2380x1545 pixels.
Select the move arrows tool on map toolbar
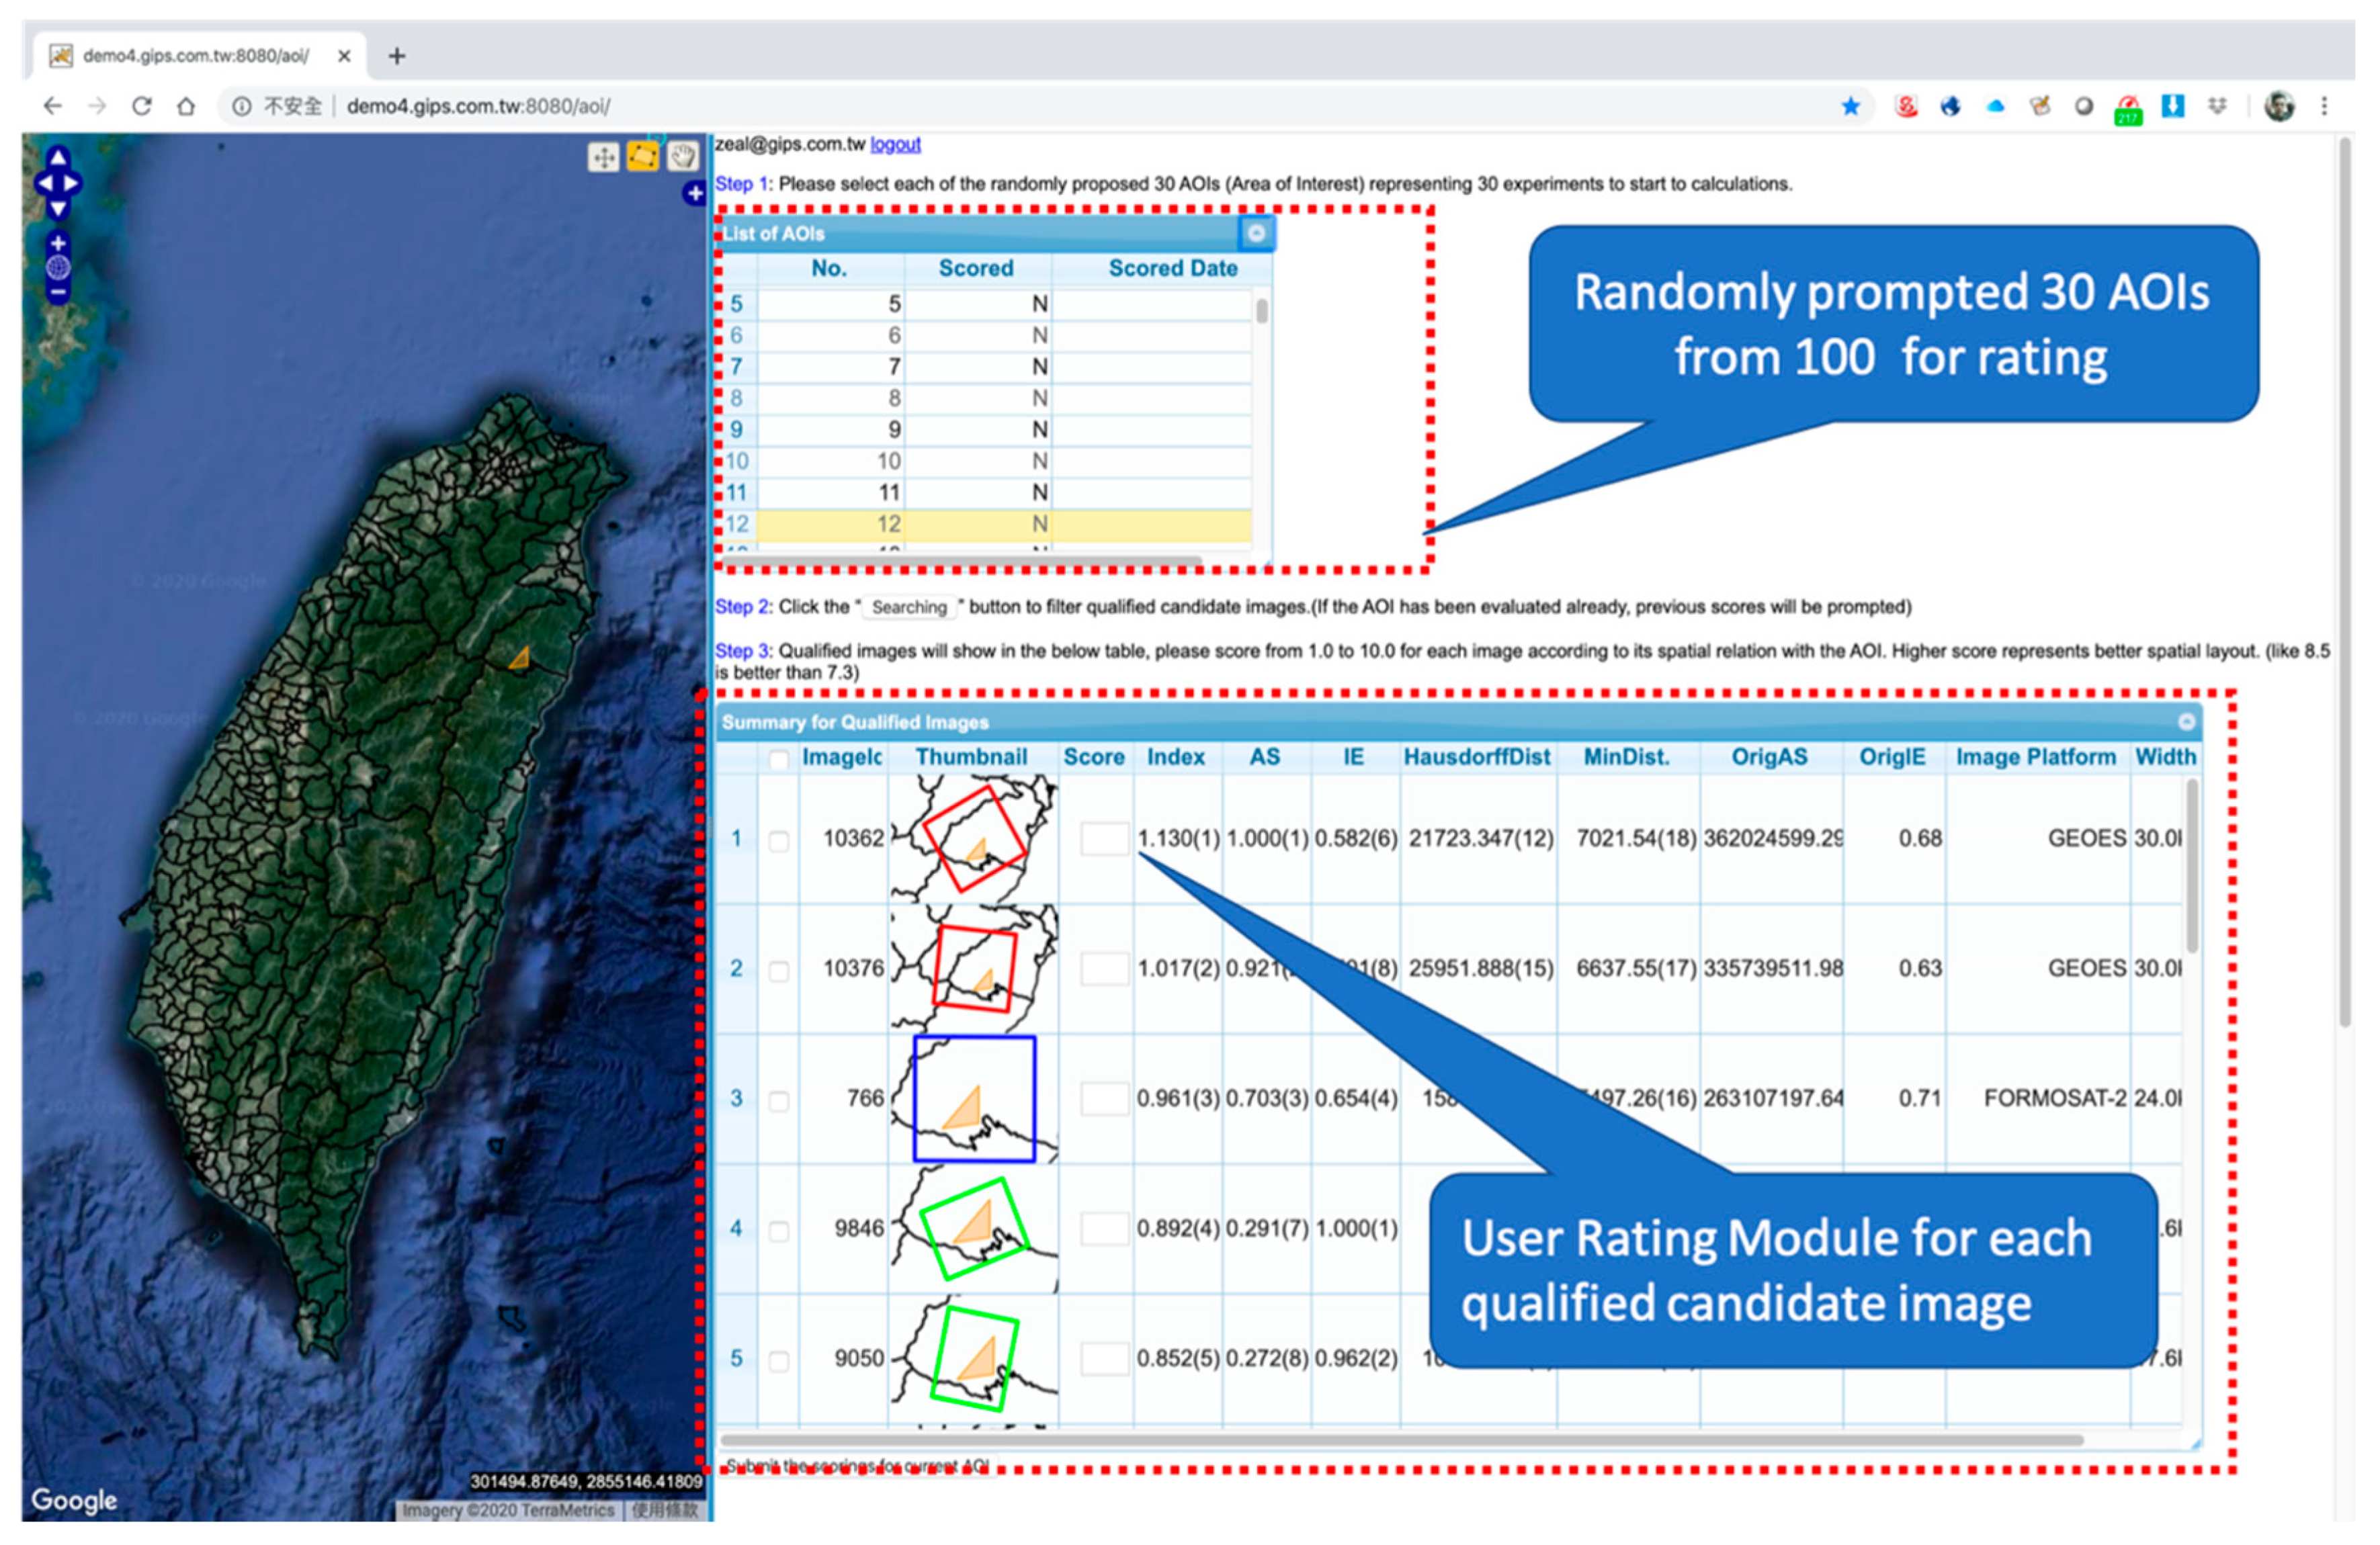pyautogui.click(x=605, y=157)
